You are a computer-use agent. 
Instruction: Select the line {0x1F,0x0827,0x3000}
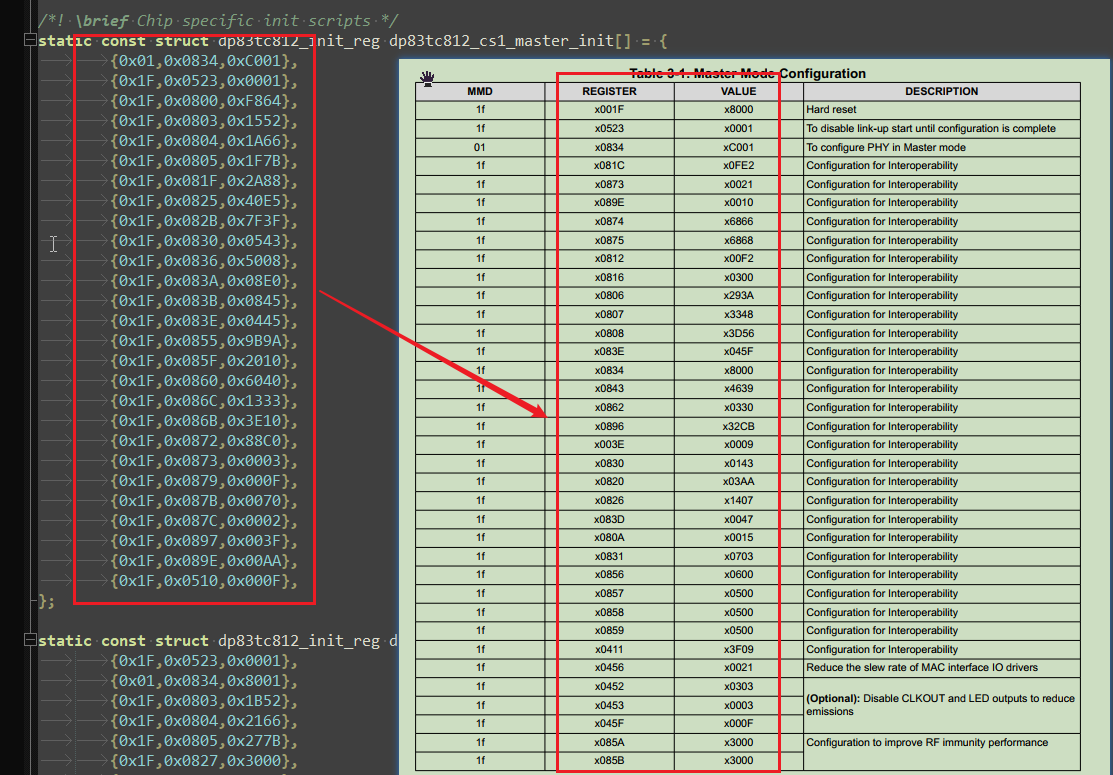[x=204, y=761]
